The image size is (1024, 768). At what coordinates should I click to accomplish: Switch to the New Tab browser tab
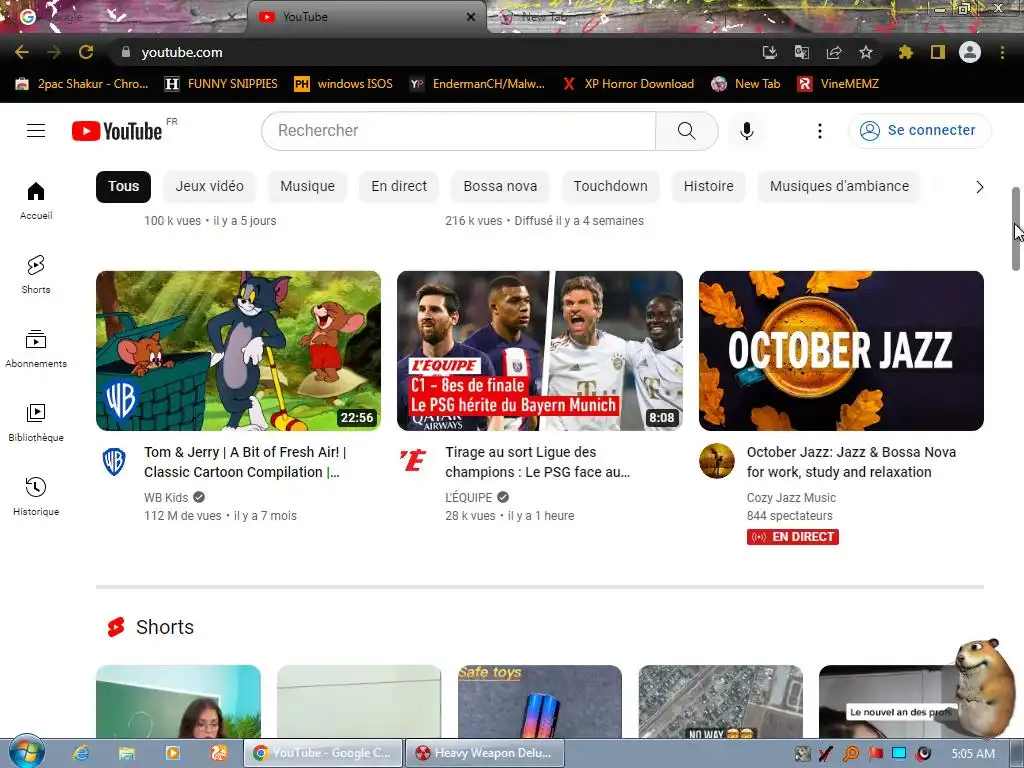[545, 17]
